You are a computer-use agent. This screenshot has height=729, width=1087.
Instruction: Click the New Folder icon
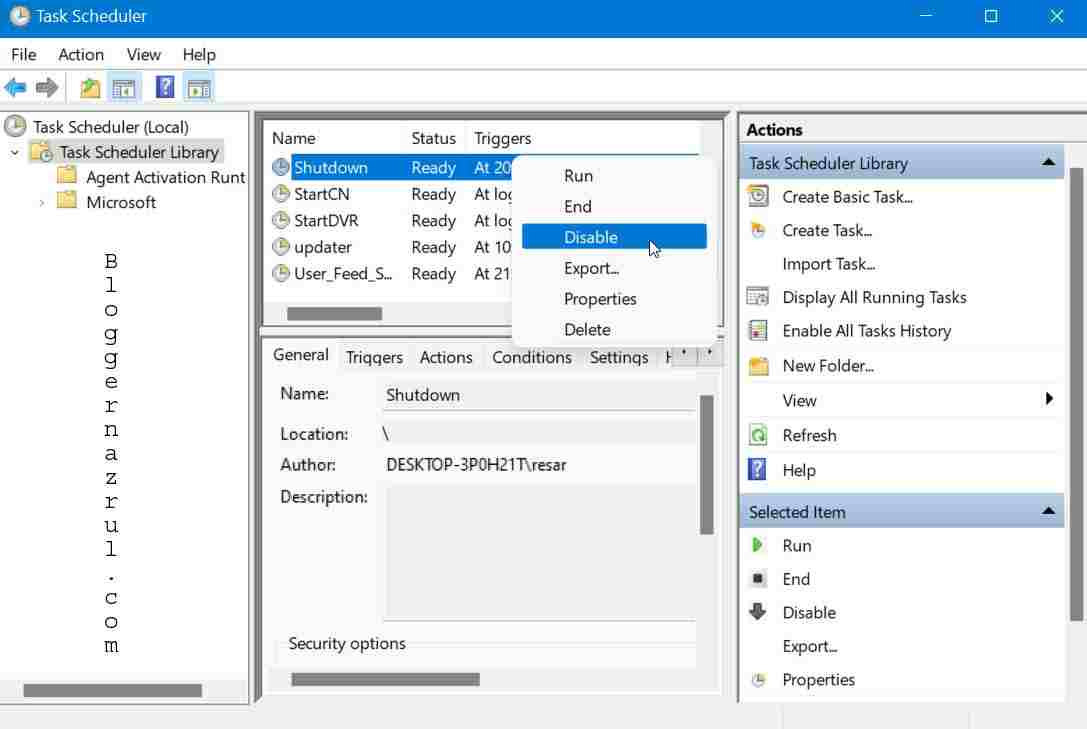758,365
